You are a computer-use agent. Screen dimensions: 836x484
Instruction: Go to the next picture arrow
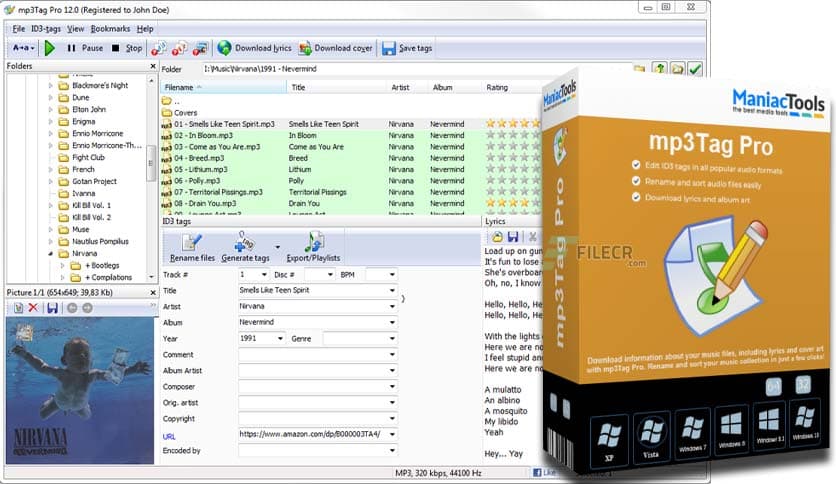click(87, 308)
